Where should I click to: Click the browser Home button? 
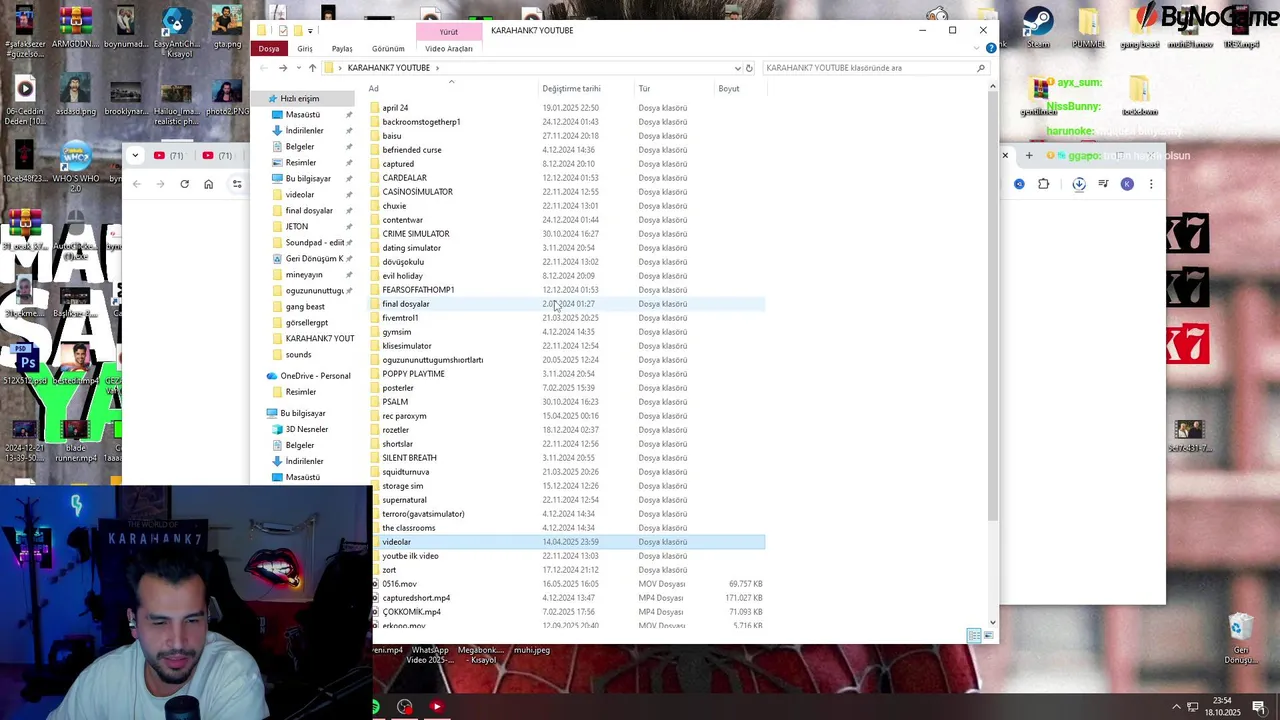click(208, 184)
